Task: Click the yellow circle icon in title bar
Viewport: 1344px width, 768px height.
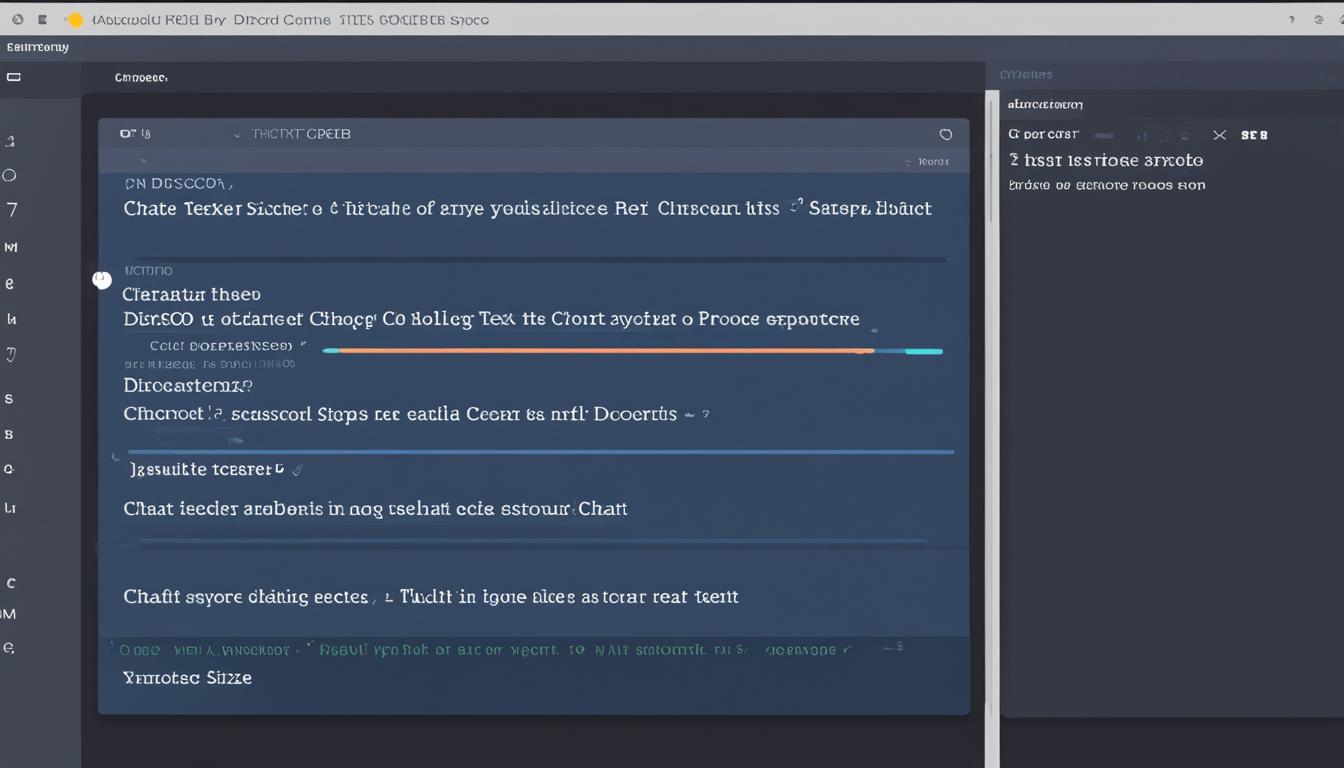Action: click(x=74, y=20)
